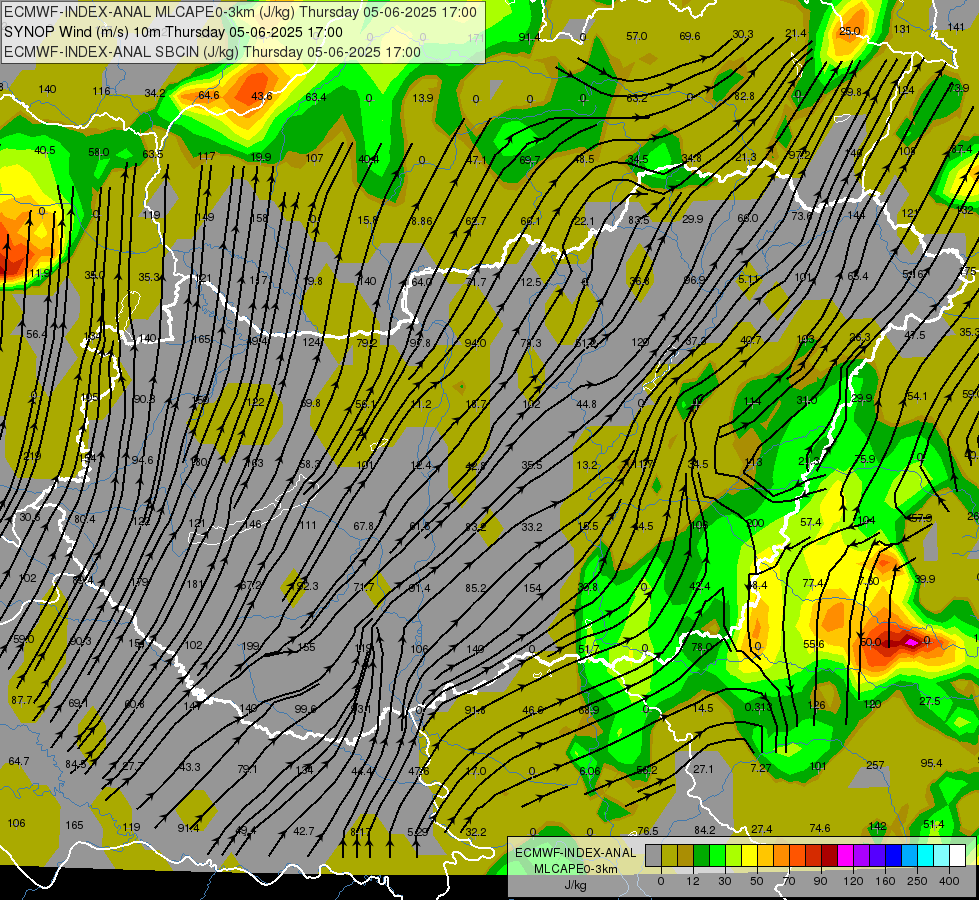
Task: Click the legend label ECMWF-INDEX-ANAL
Action: [x=575, y=853]
